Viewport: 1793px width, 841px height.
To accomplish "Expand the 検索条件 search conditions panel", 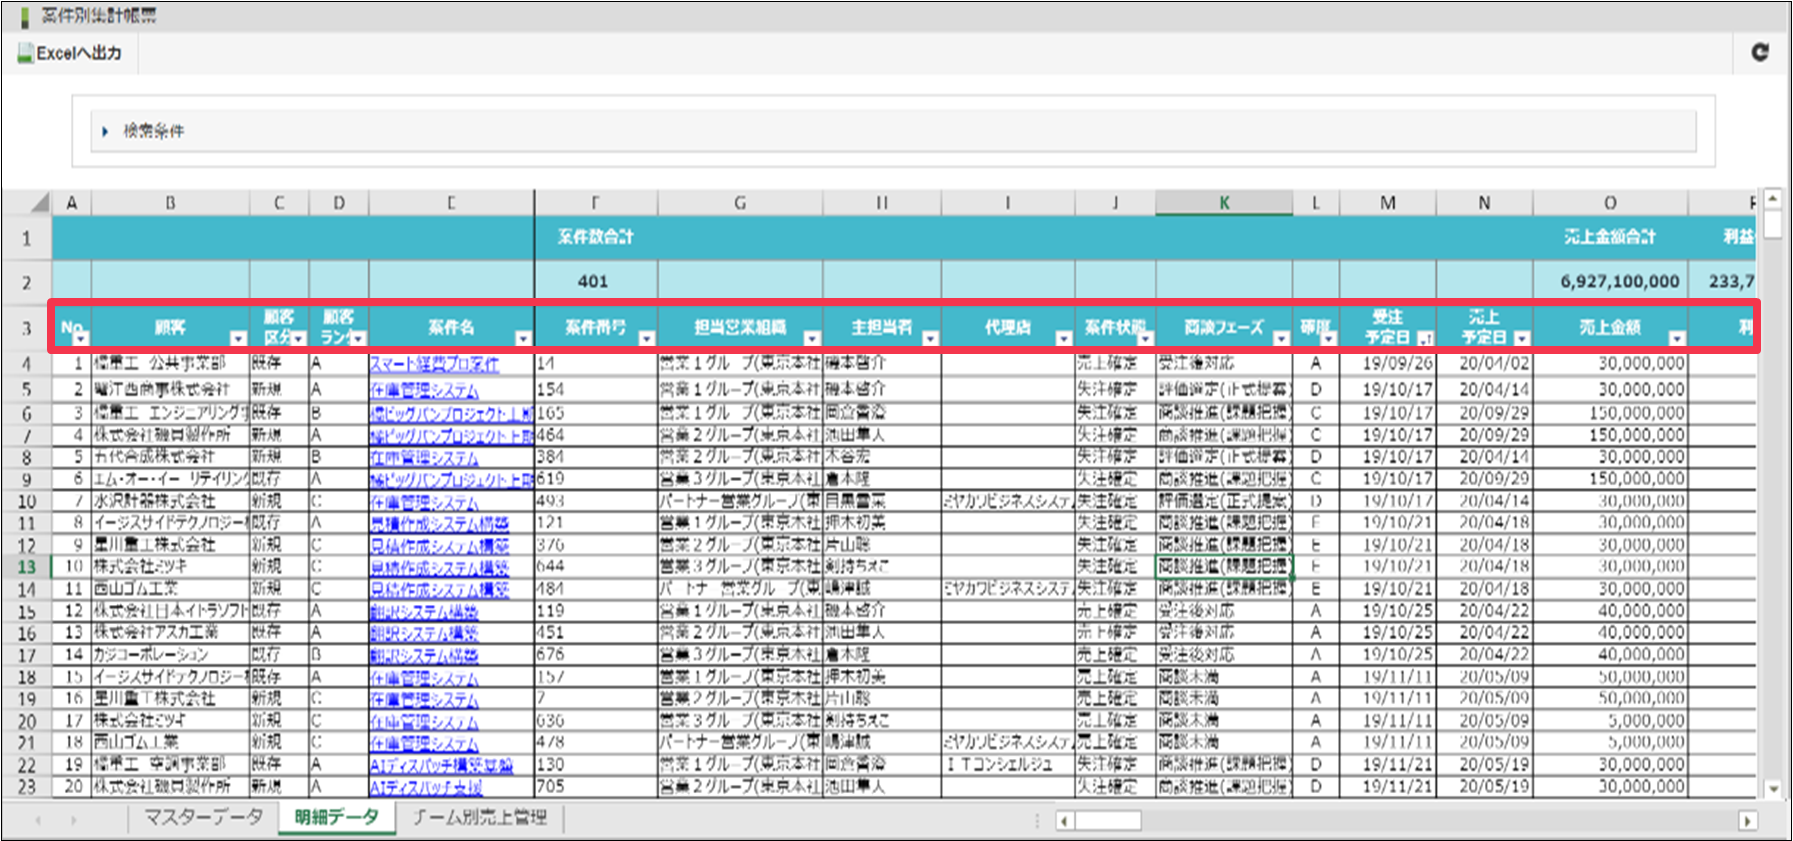I will [143, 131].
